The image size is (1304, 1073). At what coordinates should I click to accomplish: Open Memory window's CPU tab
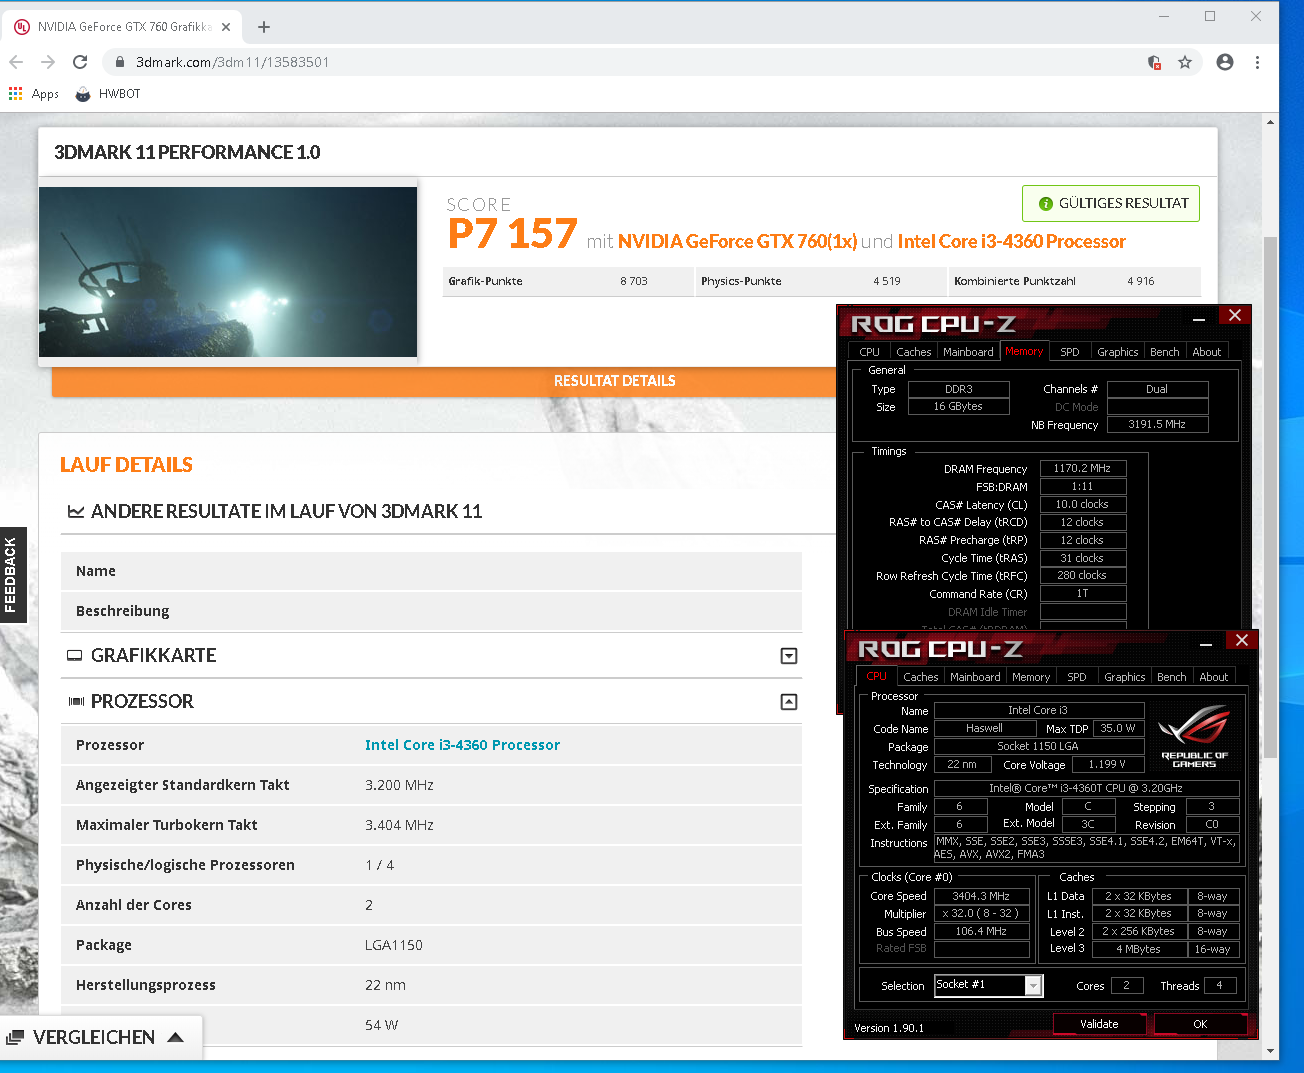pyautogui.click(x=869, y=352)
